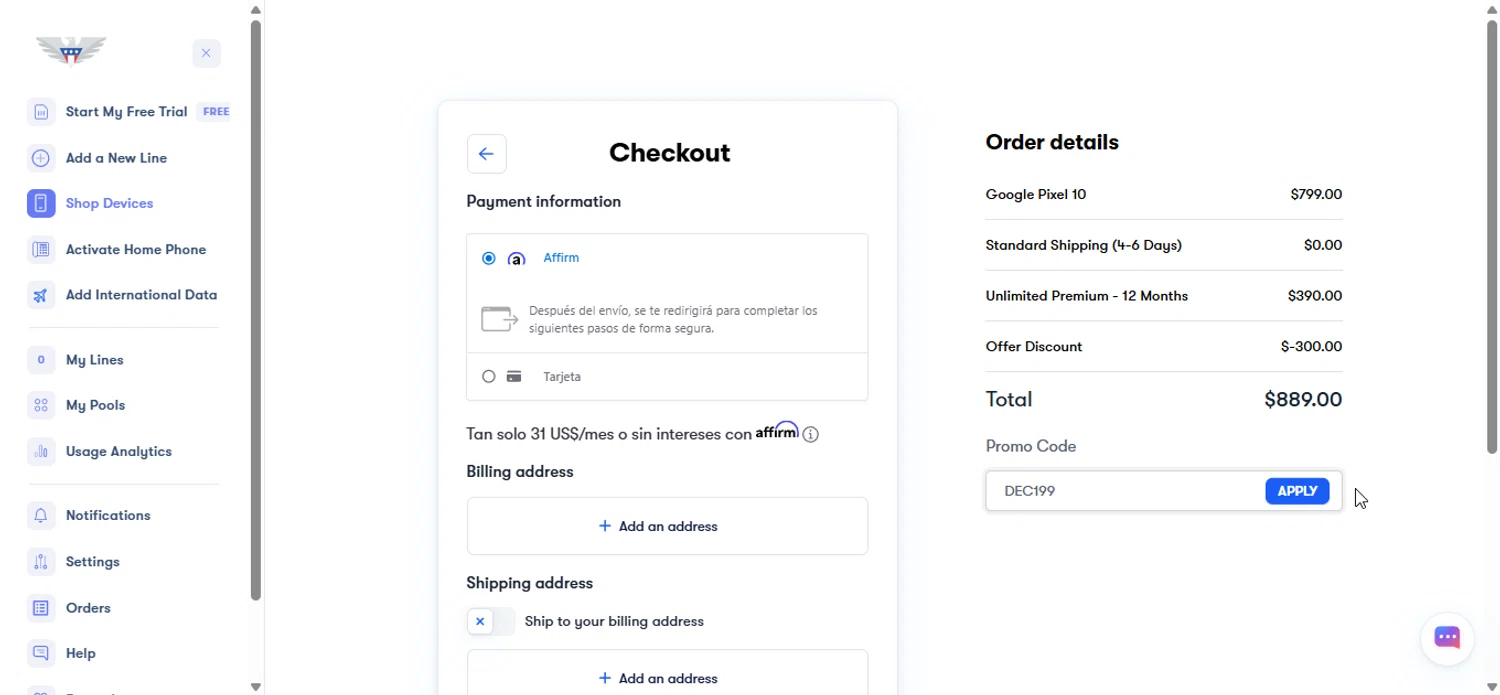Open Shop Devices phone icon

[41, 203]
